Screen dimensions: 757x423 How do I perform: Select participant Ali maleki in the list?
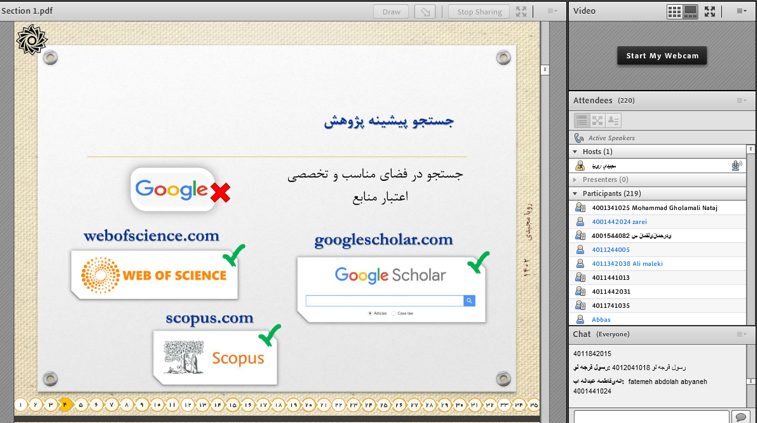(x=625, y=264)
